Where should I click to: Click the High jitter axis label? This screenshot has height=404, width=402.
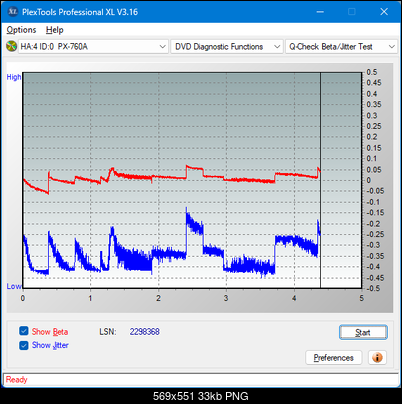[14, 77]
